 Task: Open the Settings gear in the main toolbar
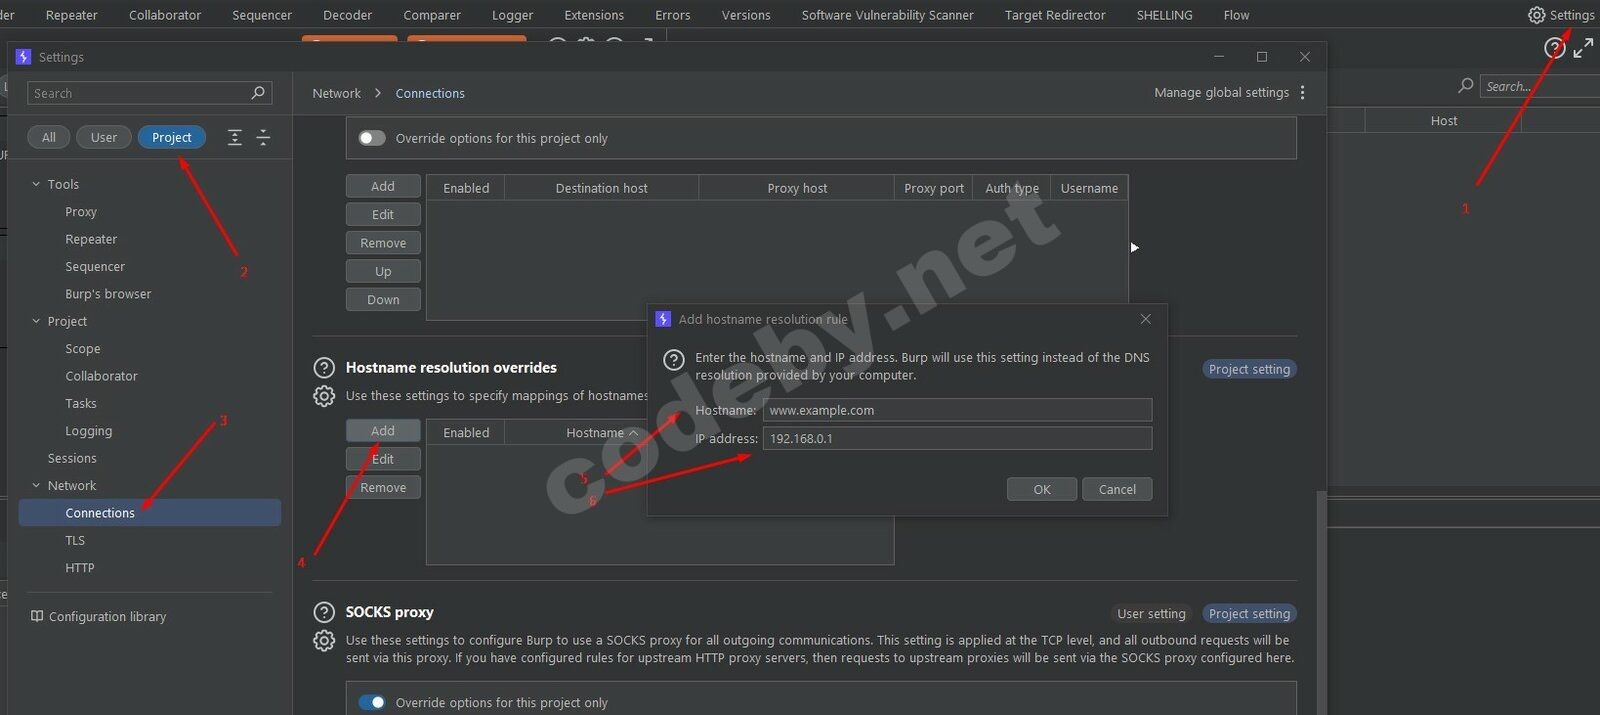[x=1537, y=15]
